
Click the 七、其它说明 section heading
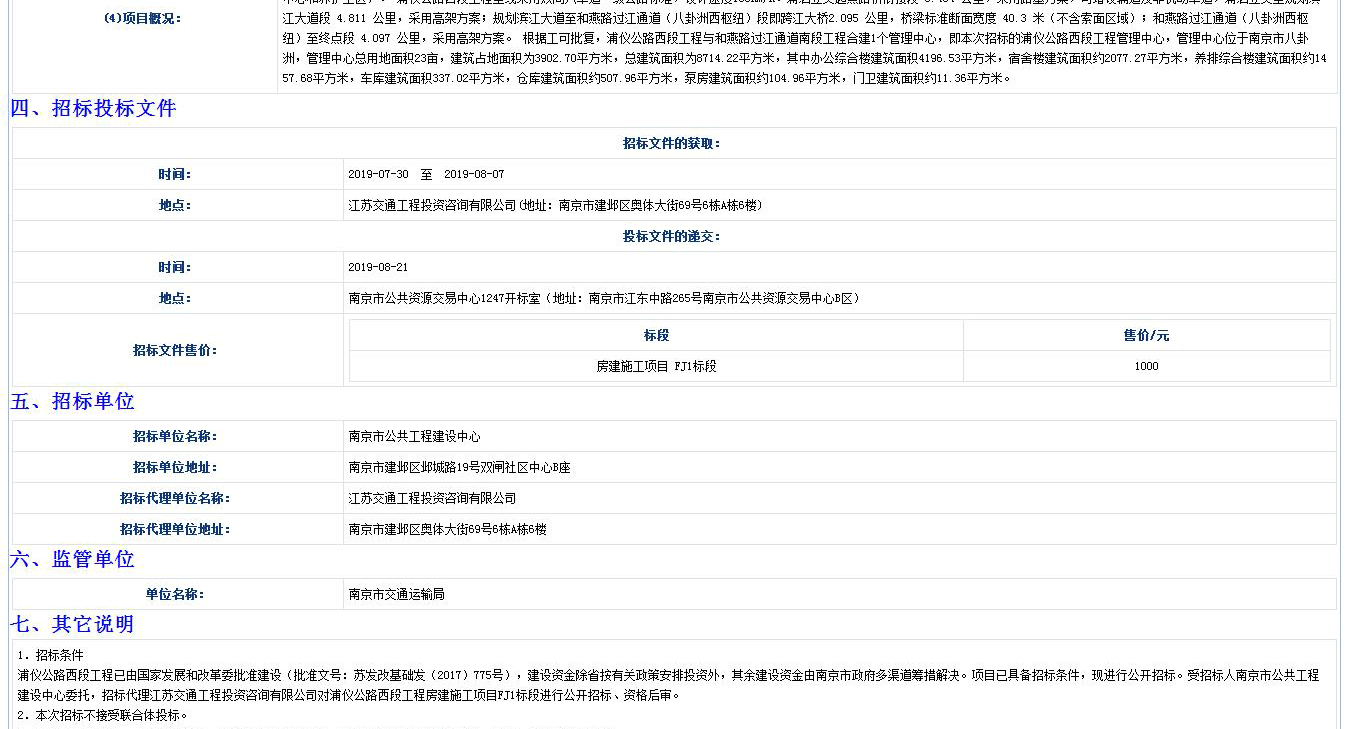tap(72, 625)
